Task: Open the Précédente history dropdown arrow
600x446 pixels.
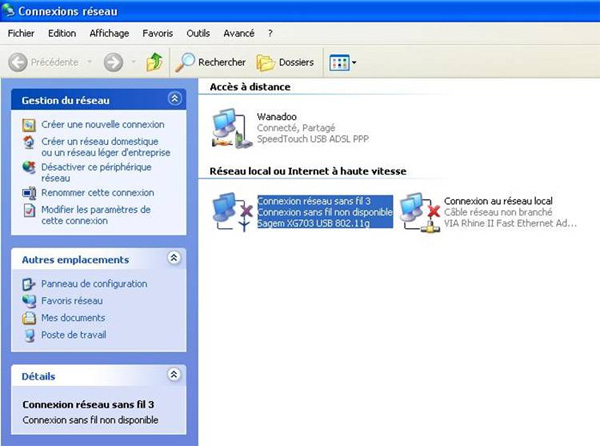Action: tap(90, 62)
